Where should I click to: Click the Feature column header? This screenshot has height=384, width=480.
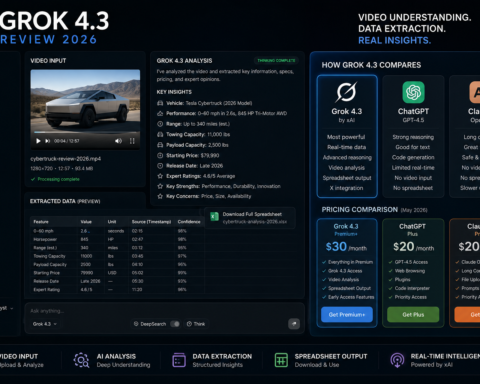41,222
